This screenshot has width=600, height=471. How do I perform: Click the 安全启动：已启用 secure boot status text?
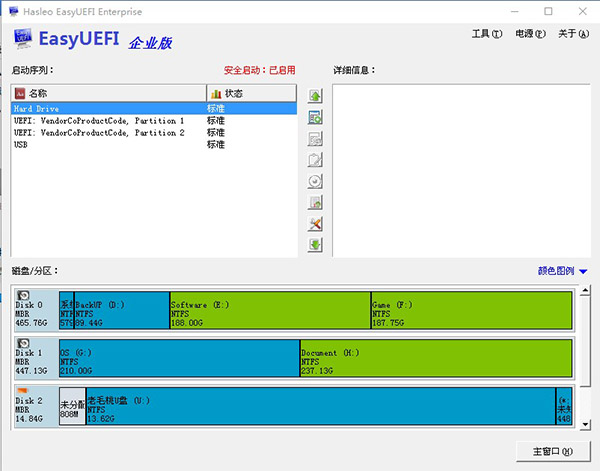[x=259, y=70]
